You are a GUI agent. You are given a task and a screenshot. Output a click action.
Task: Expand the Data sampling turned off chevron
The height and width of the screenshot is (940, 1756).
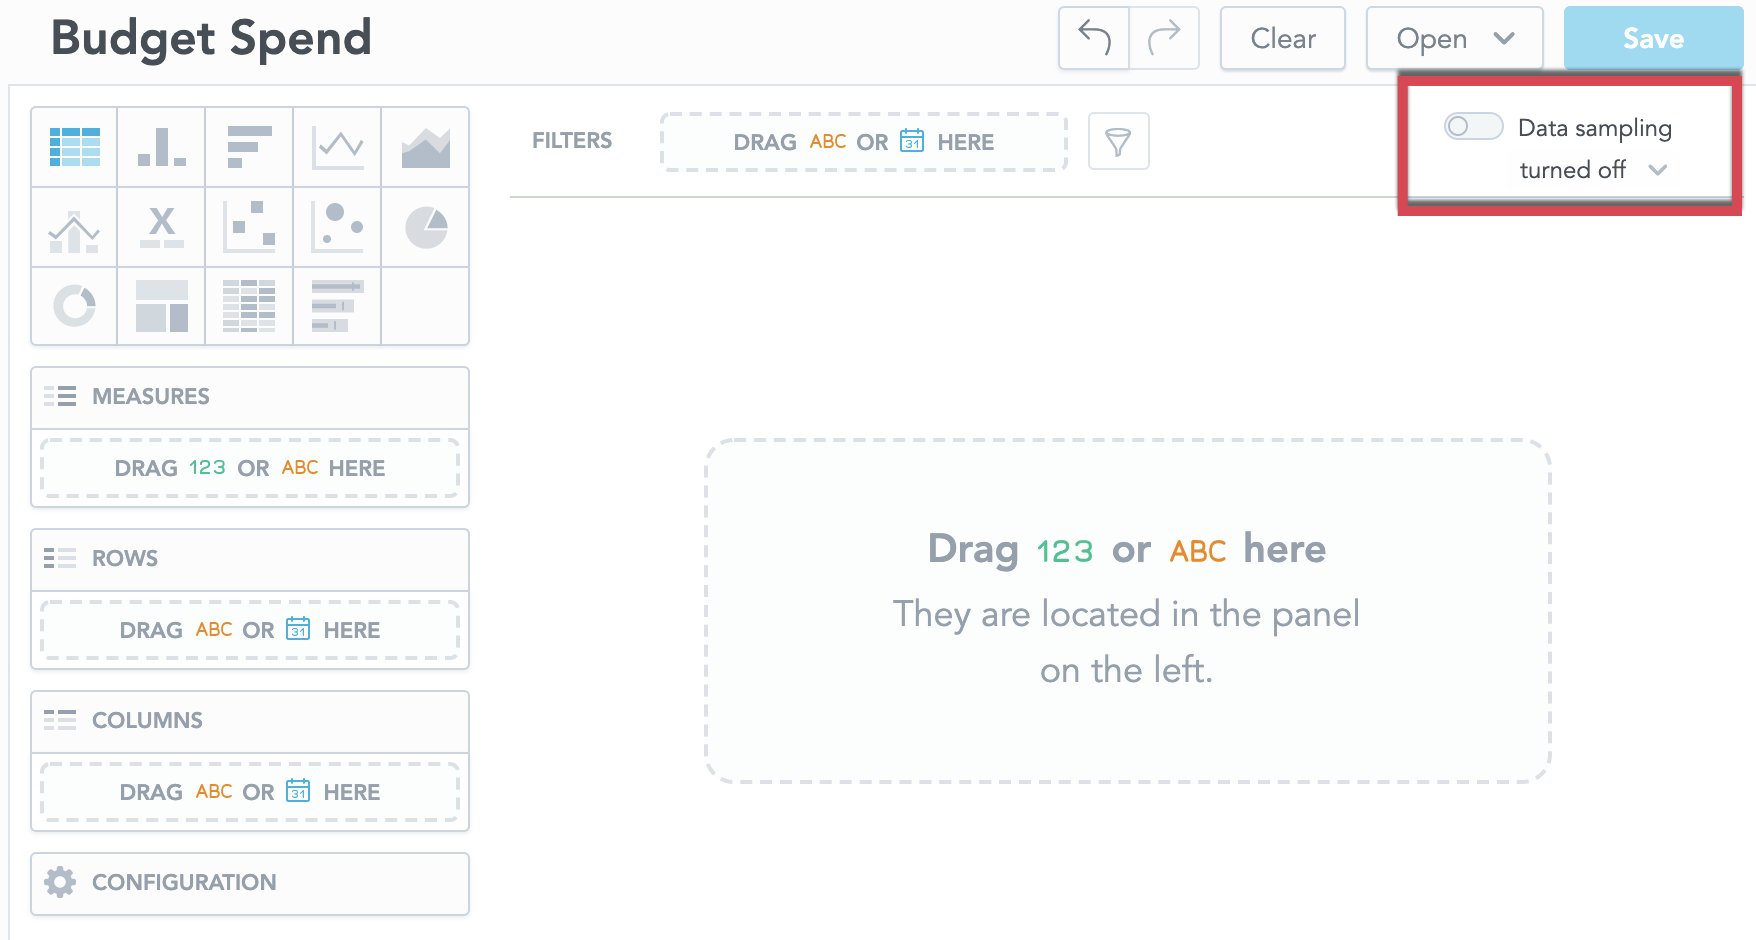[1658, 170]
